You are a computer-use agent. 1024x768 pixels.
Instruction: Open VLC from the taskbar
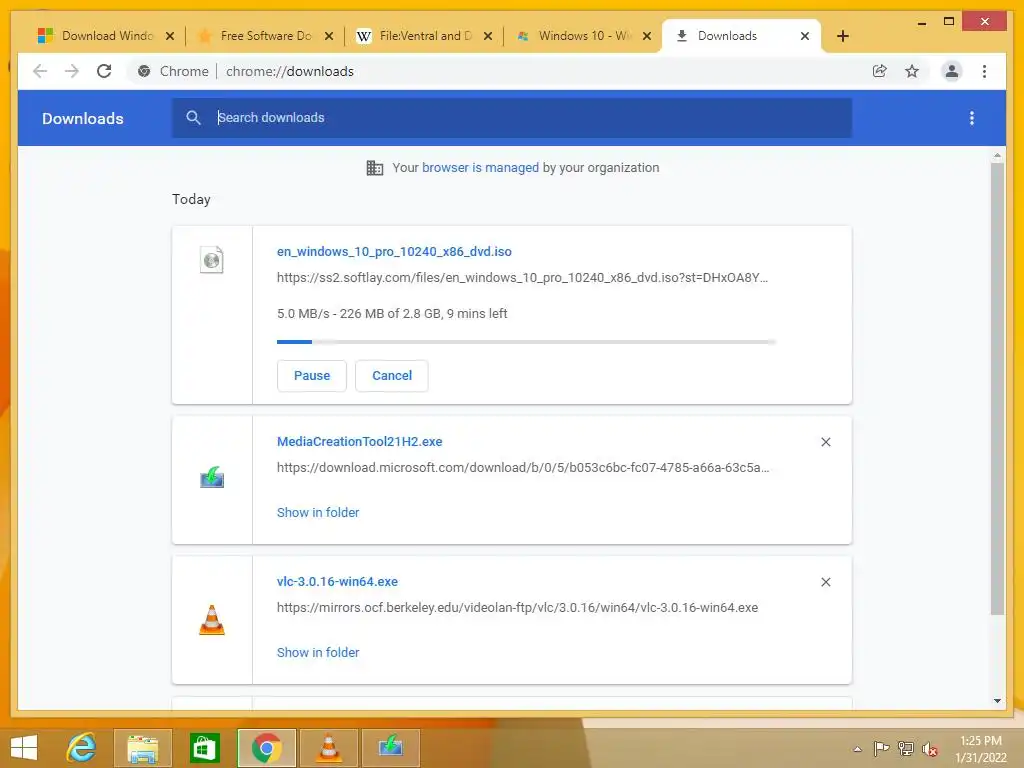point(328,748)
